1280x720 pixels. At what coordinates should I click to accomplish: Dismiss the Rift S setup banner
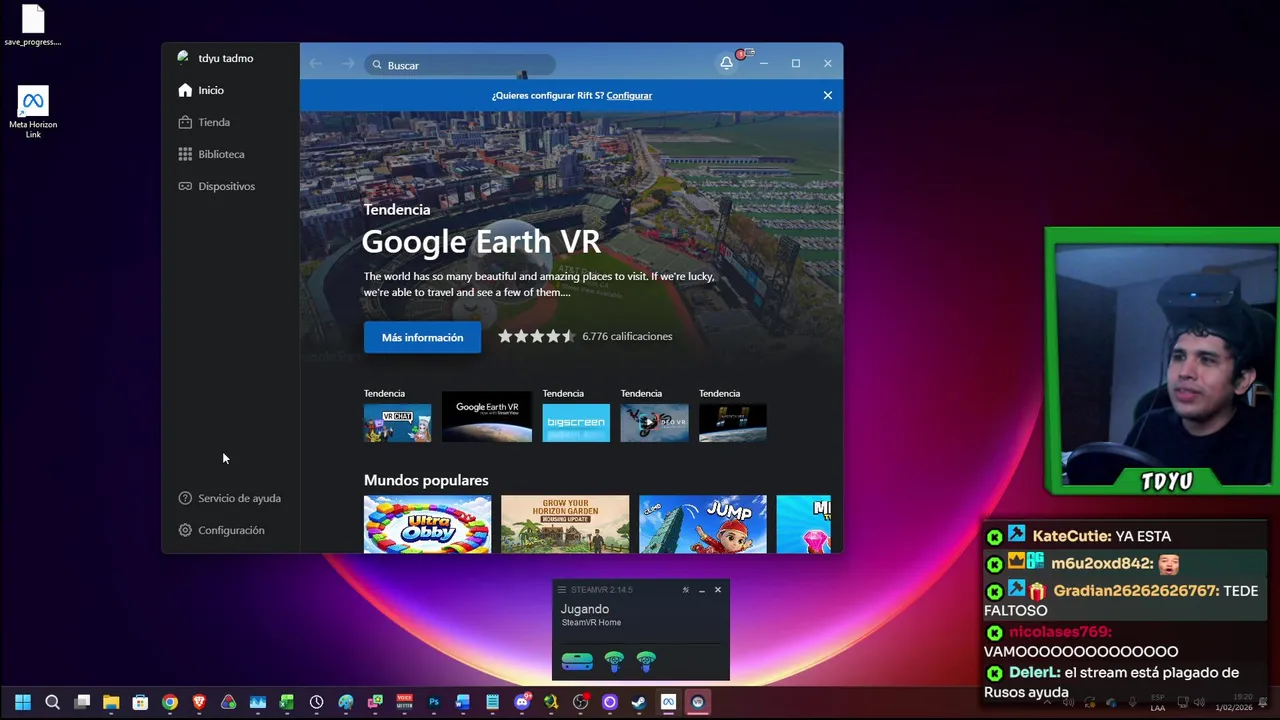point(828,95)
